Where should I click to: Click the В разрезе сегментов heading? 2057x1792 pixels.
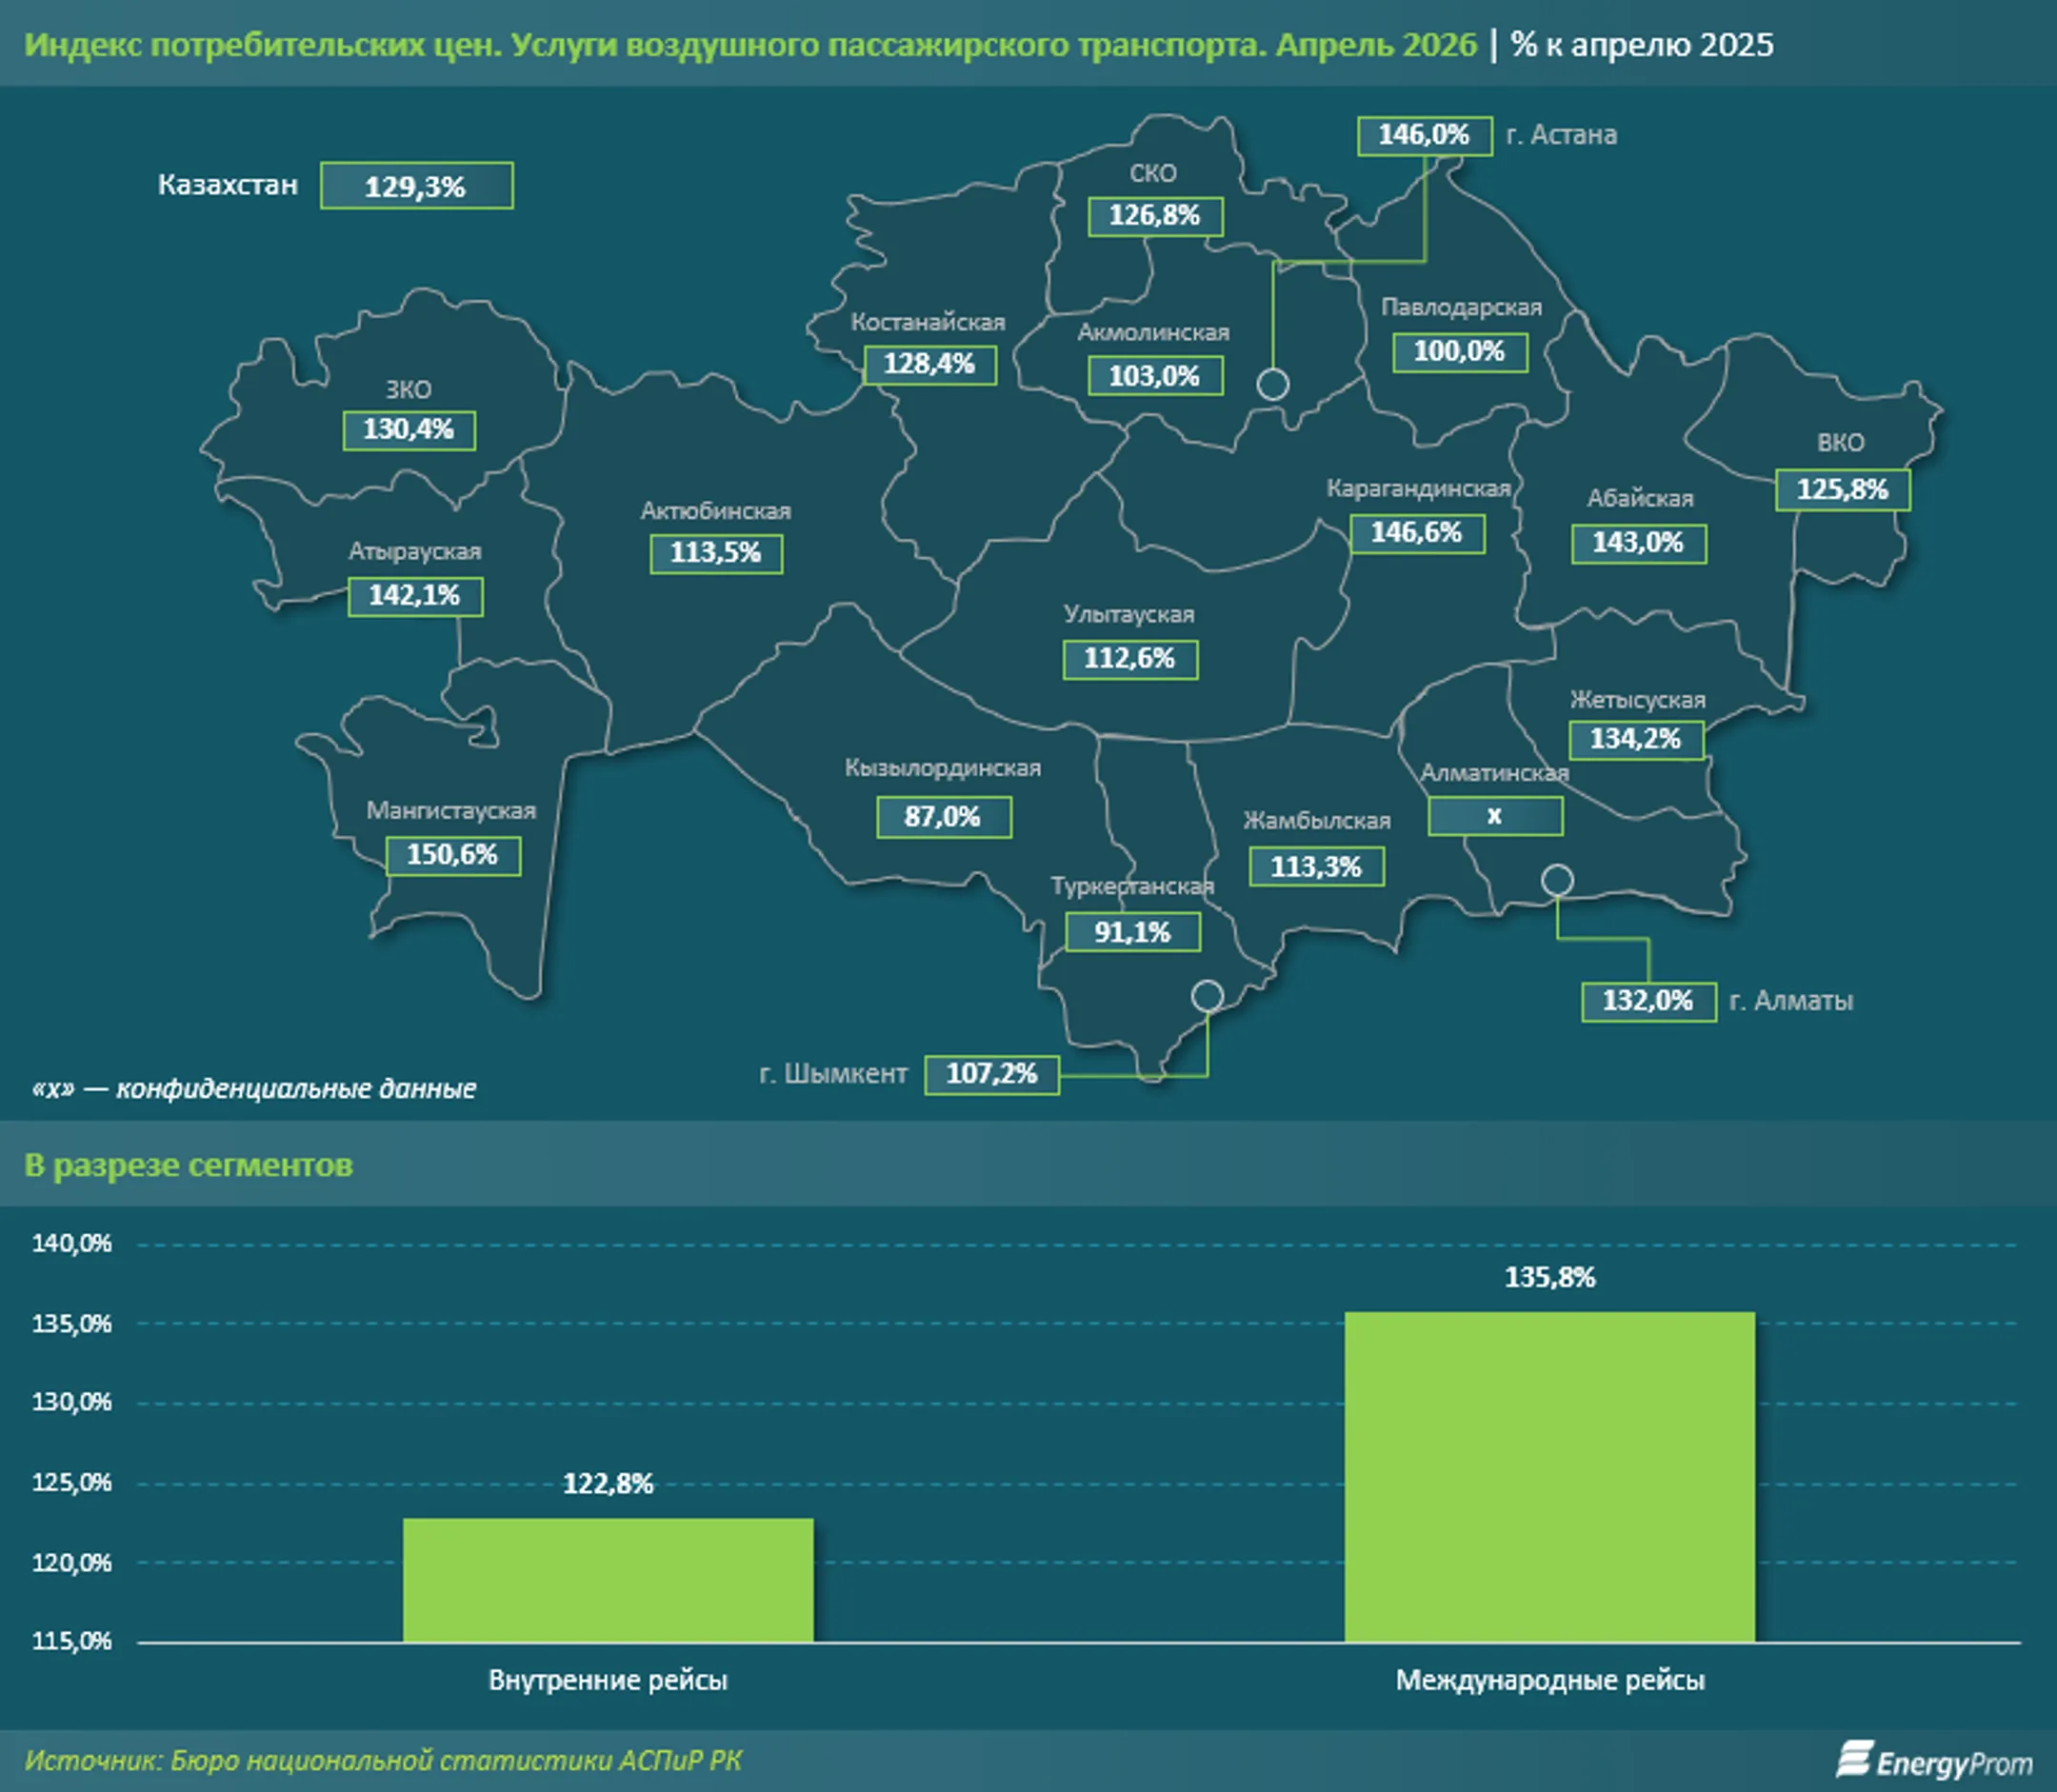pyautogui.click(x=188, y=1165)
